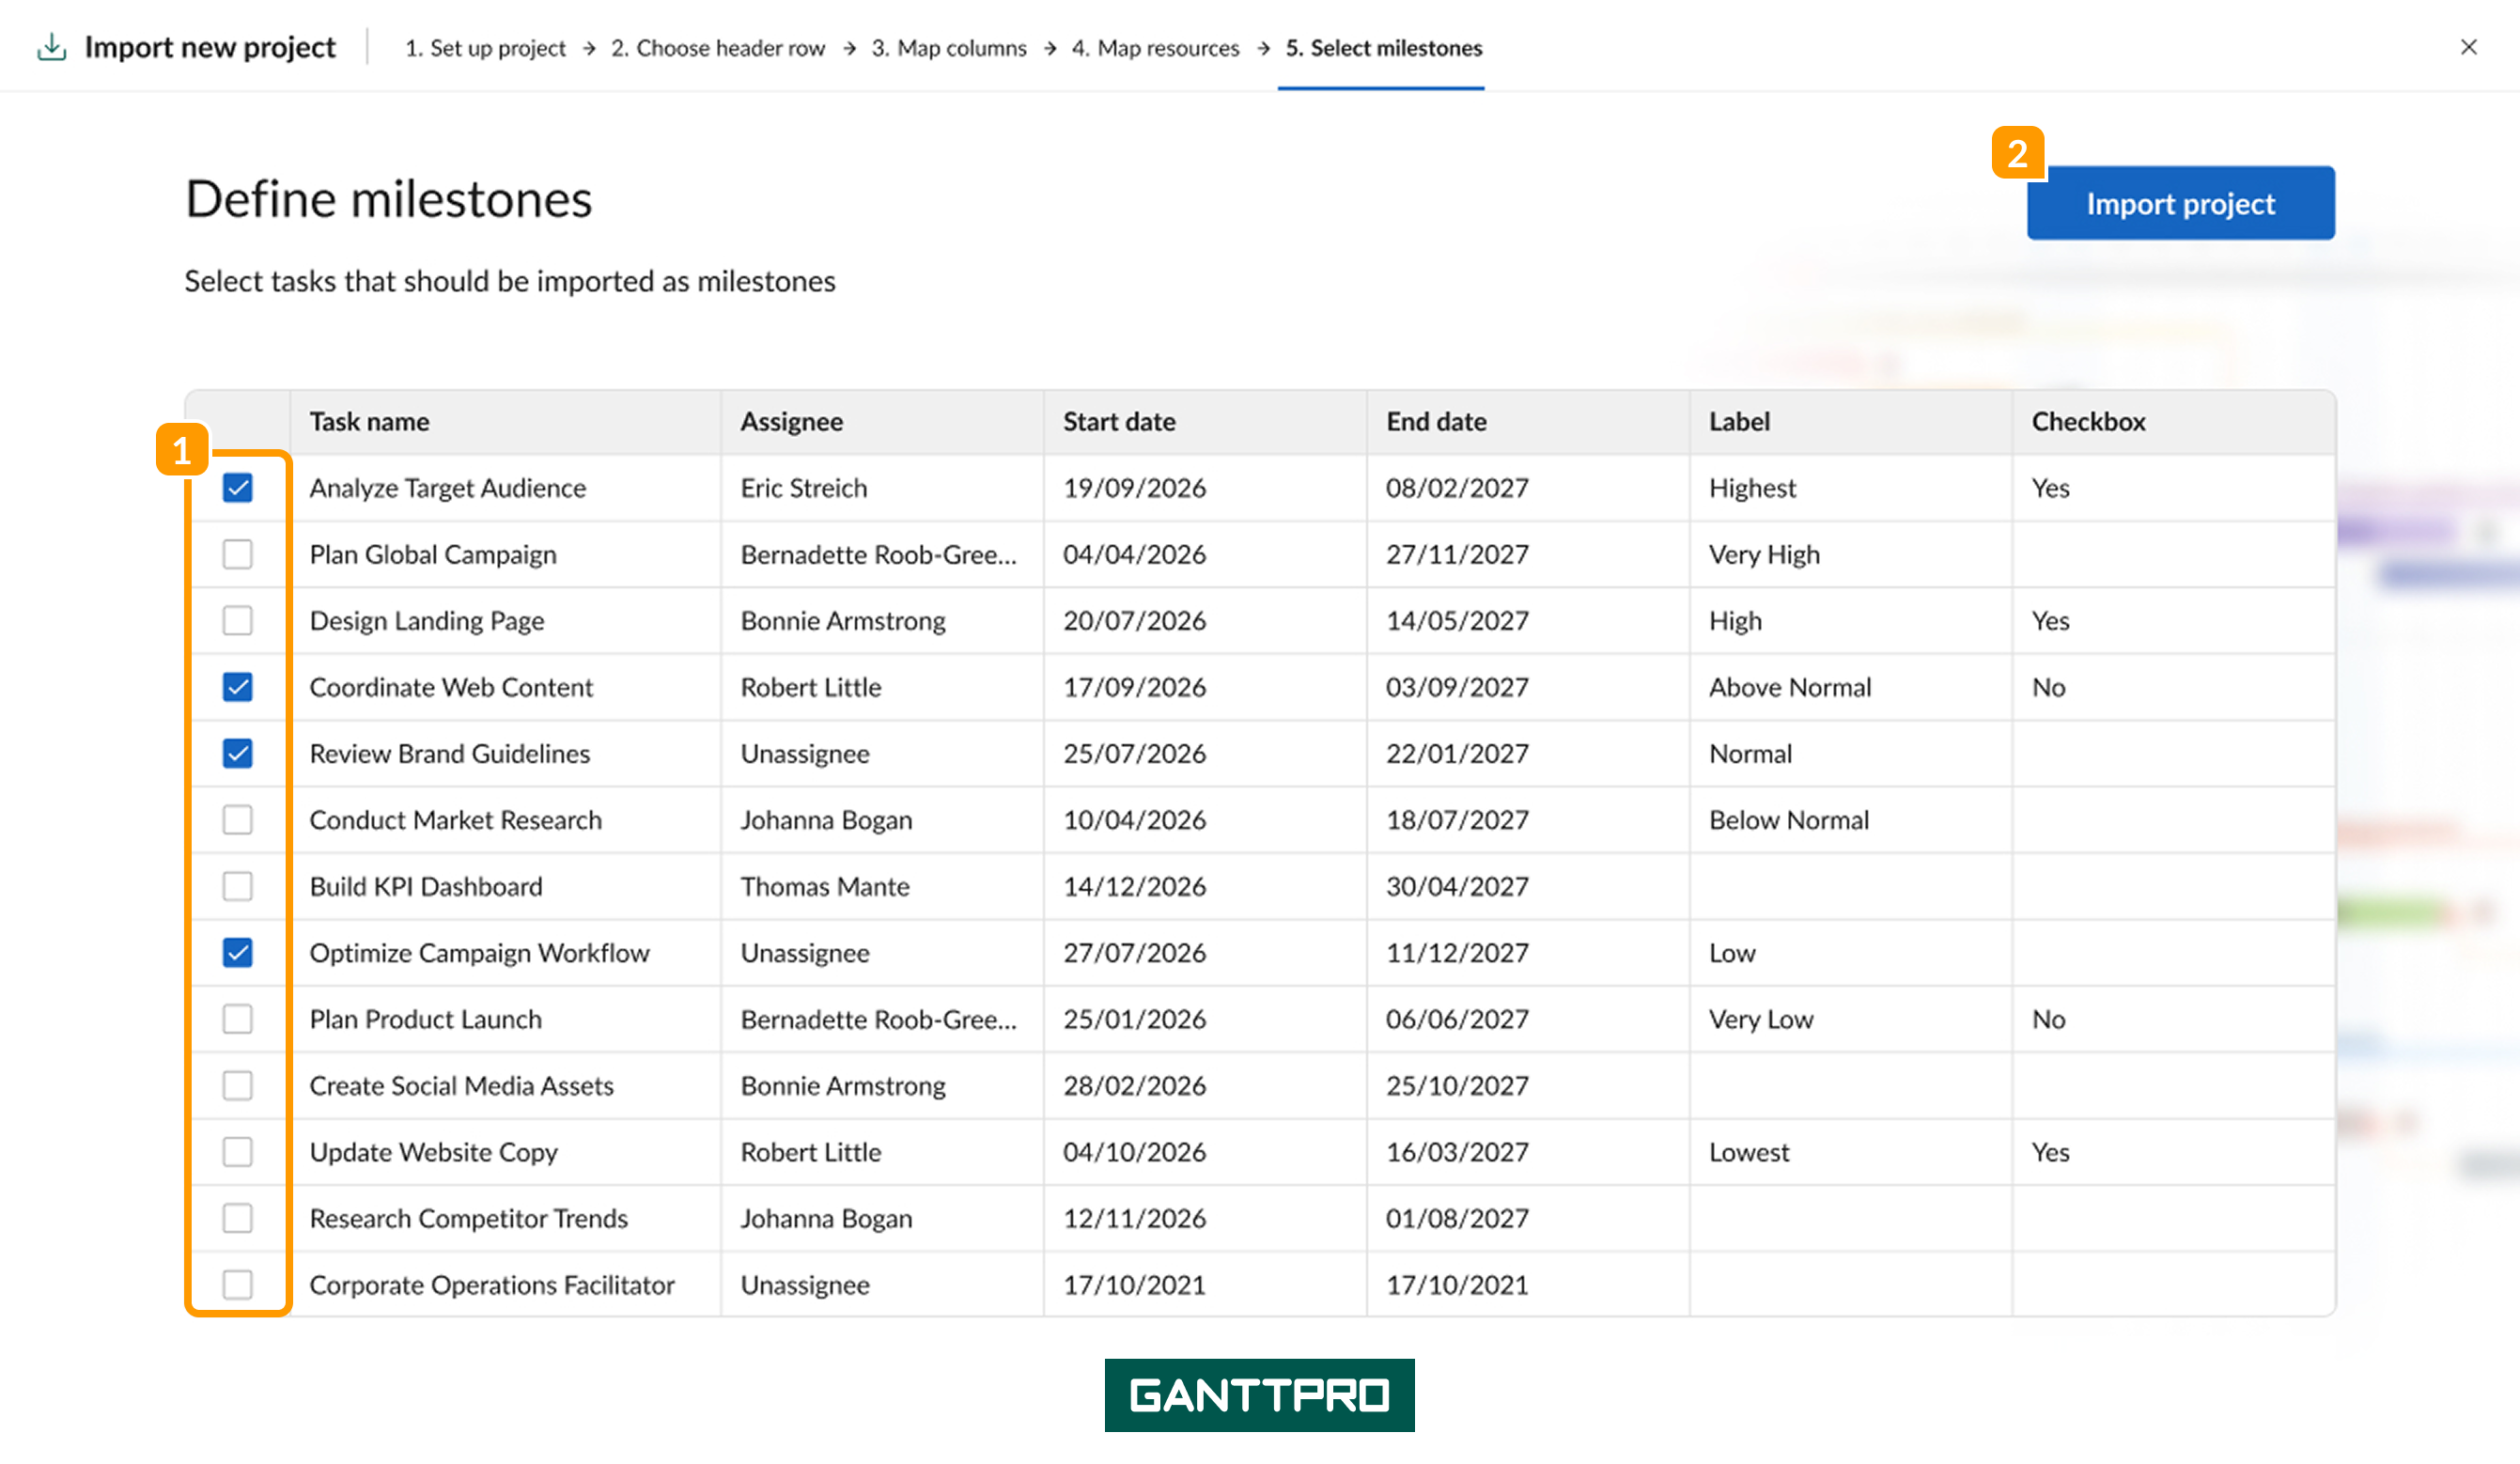Screen dimensions: 2520x1464
Task: Uncheck Optimize Campaign Workflow milestone checkbox
Action: [237, 953]
